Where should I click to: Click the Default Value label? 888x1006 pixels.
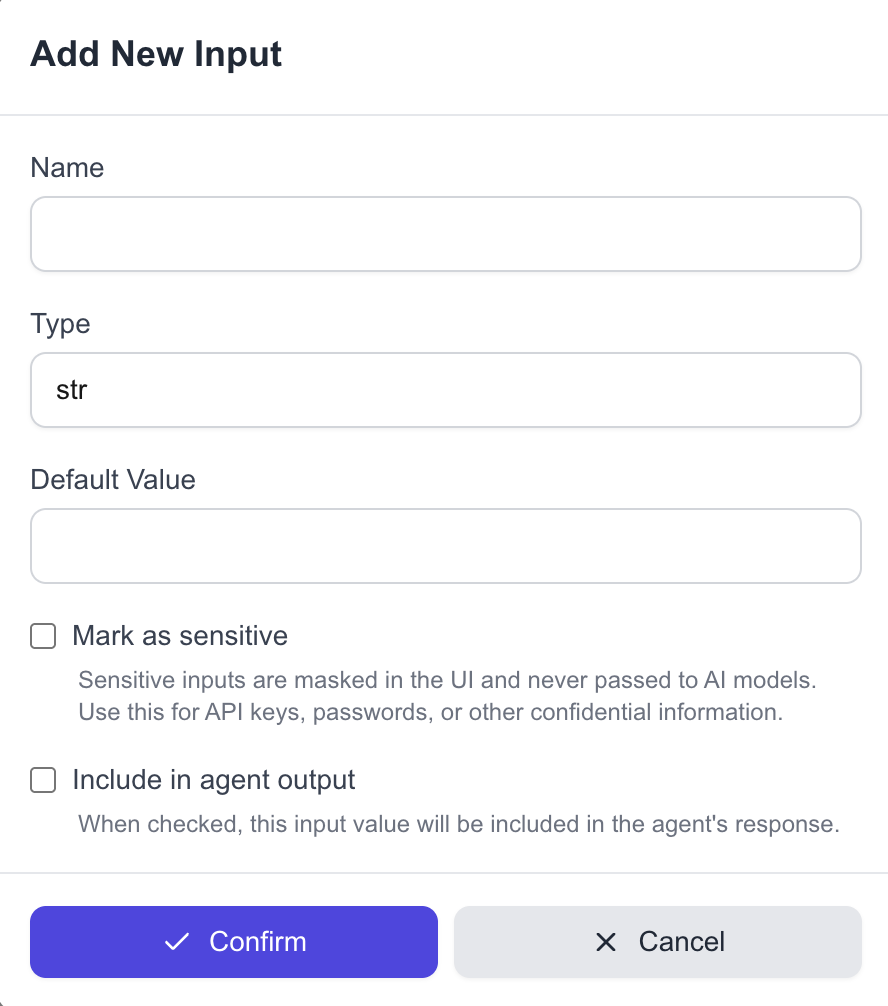click(113, 480)
